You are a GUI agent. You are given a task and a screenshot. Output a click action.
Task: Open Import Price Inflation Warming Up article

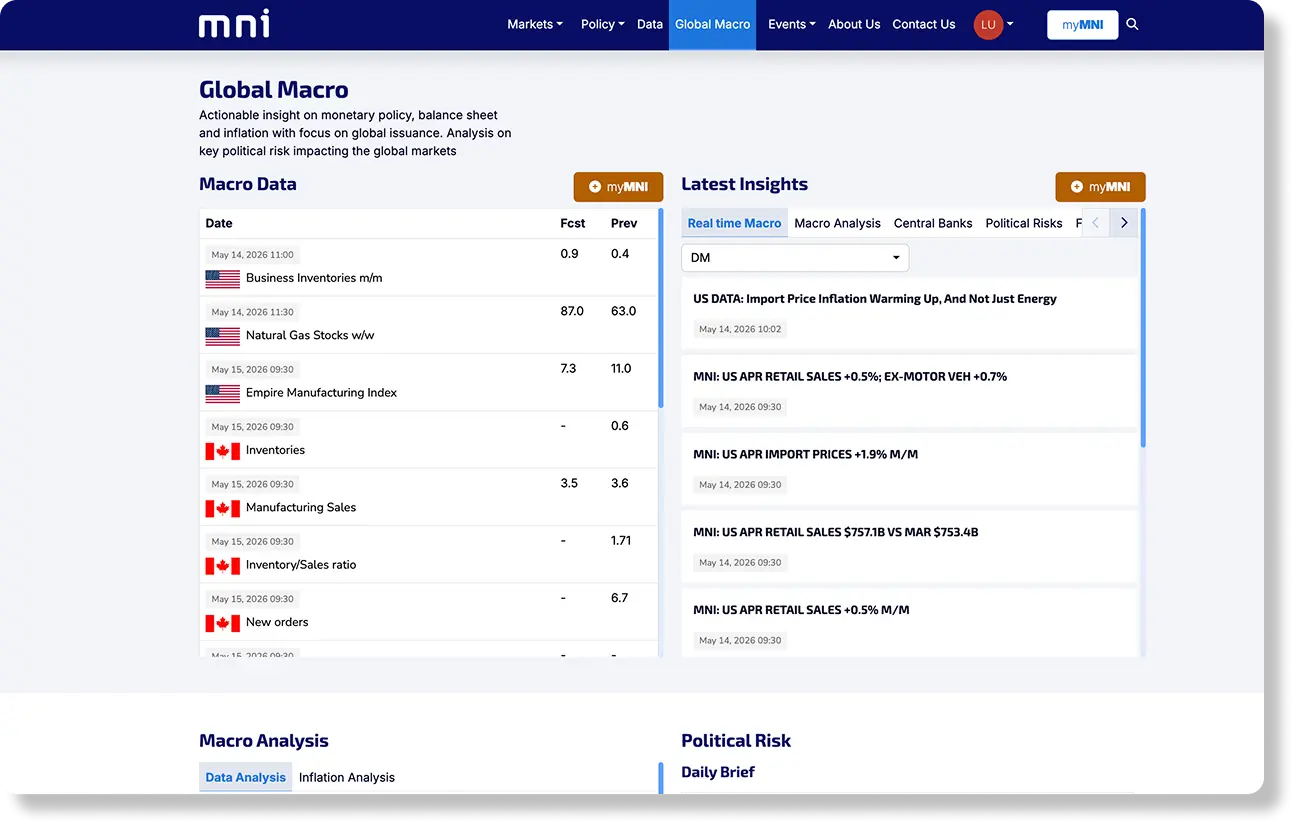click(874, 299)
